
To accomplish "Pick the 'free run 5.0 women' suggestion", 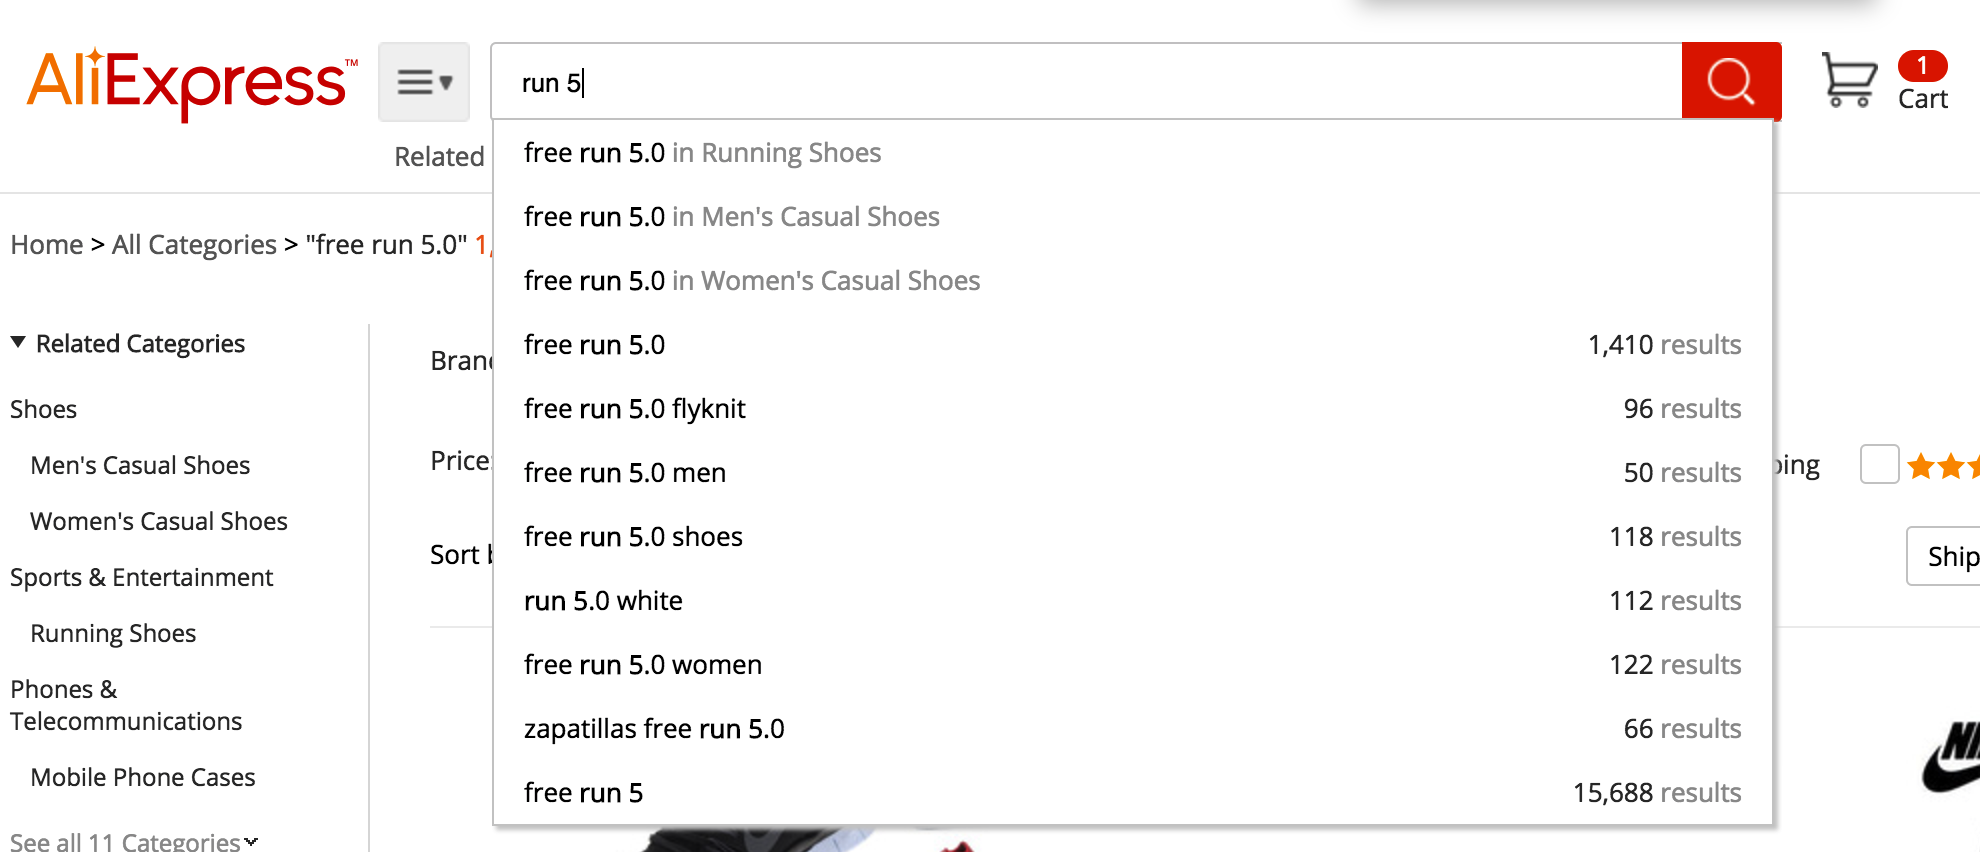I will coord(1133,665).
